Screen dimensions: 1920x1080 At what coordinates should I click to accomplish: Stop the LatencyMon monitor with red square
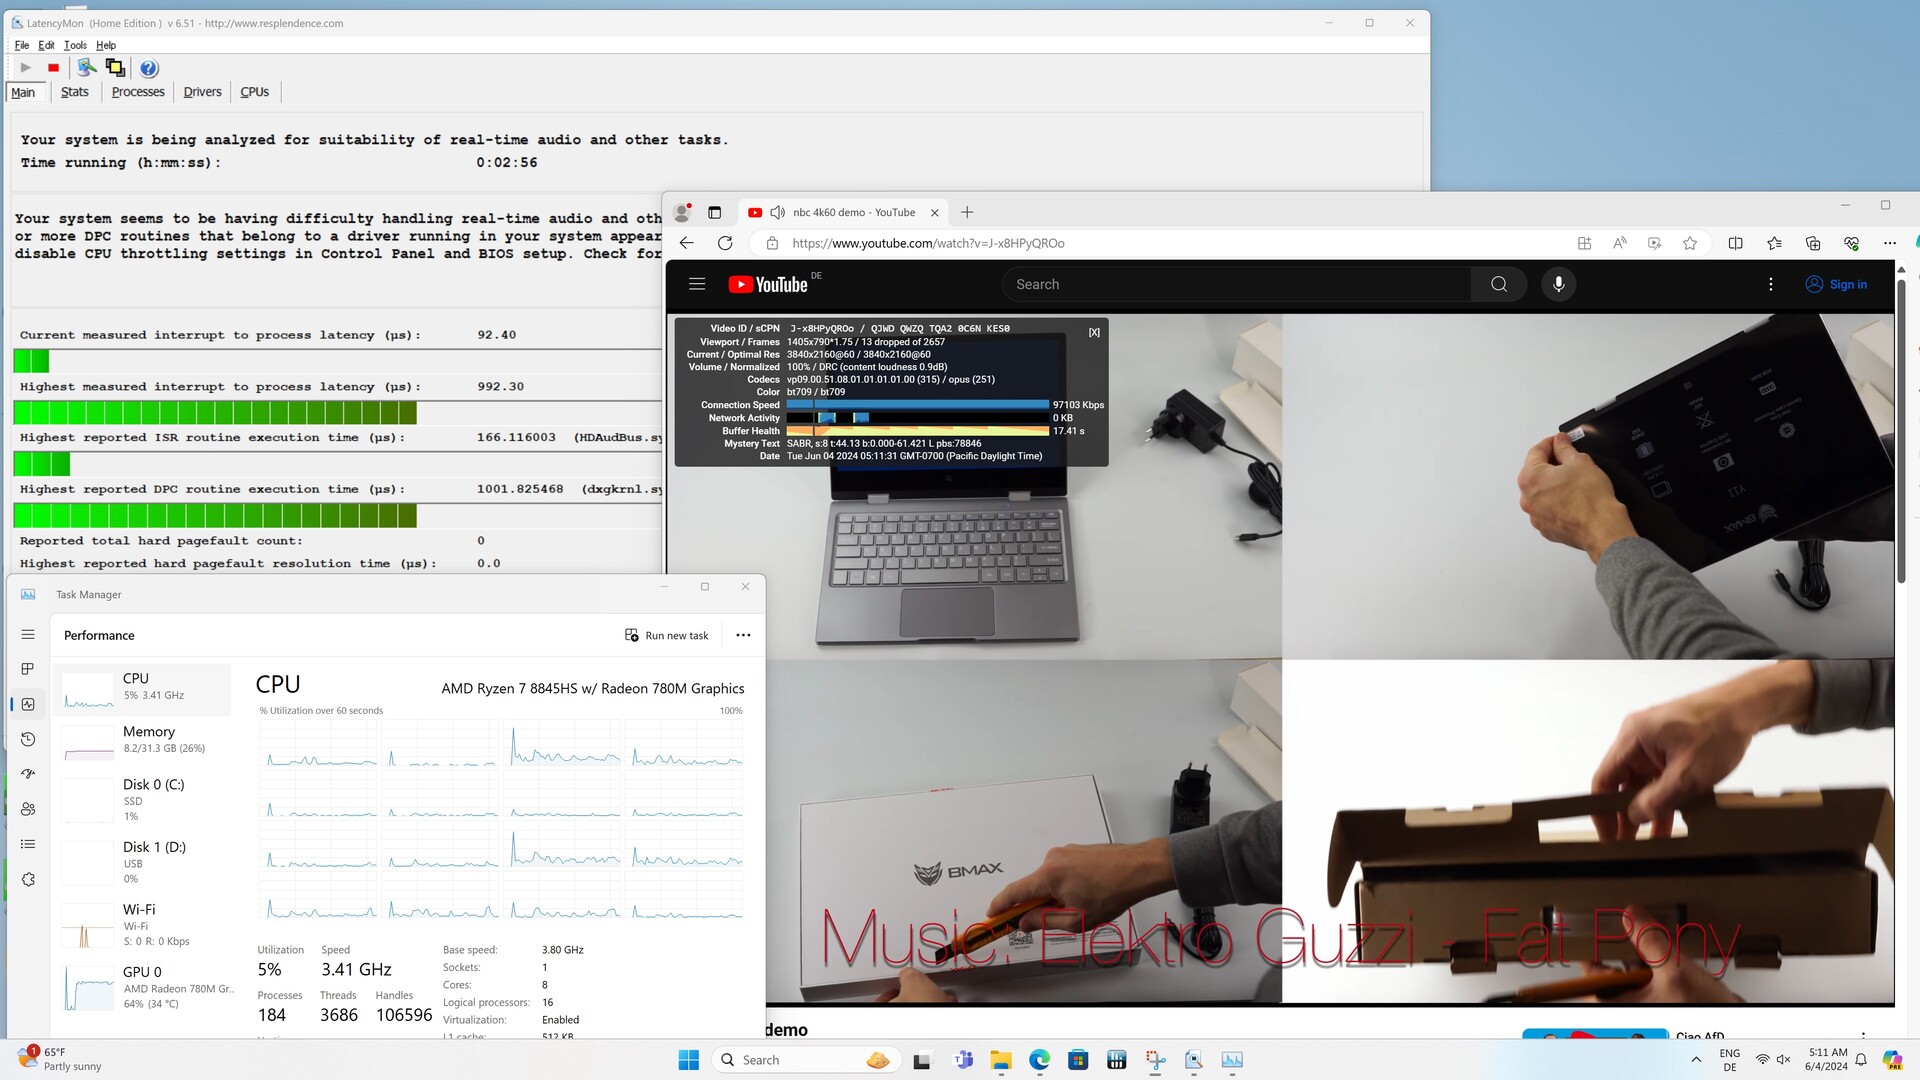pyautogui.click(x=53, y=68)
